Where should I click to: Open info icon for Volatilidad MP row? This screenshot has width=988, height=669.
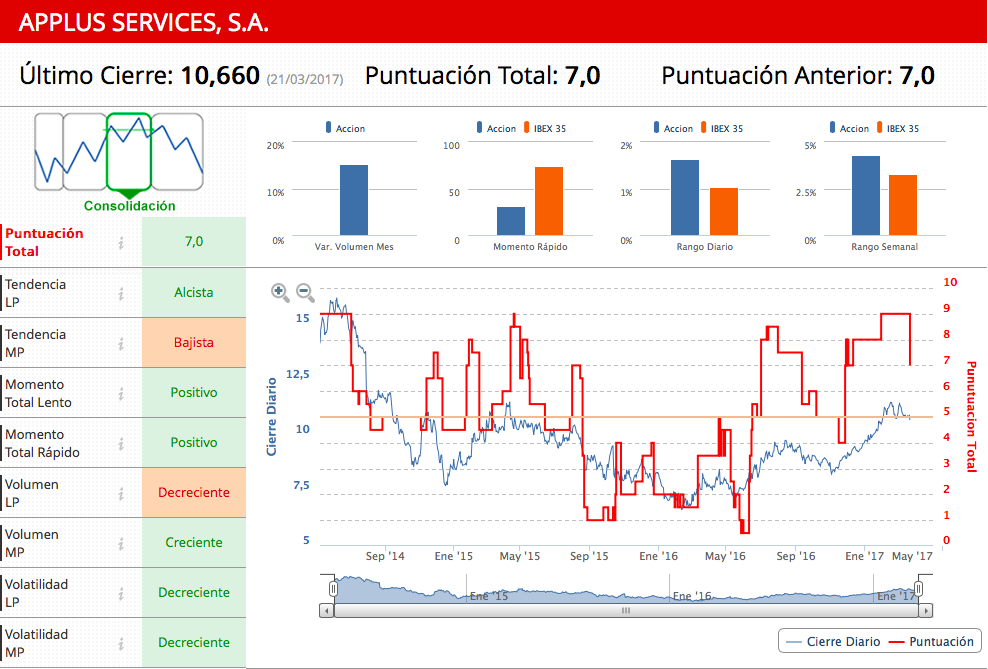click(x=121, y=644)
